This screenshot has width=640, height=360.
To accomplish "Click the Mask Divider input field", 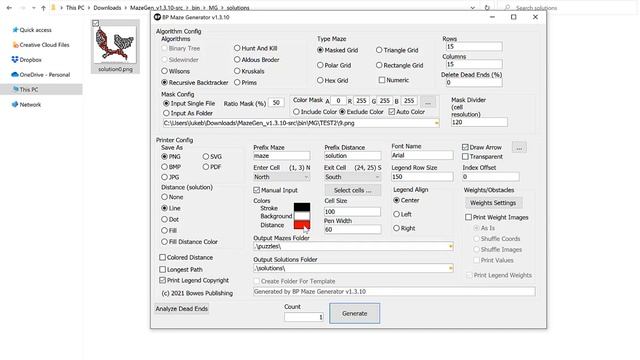I will 479,122.
